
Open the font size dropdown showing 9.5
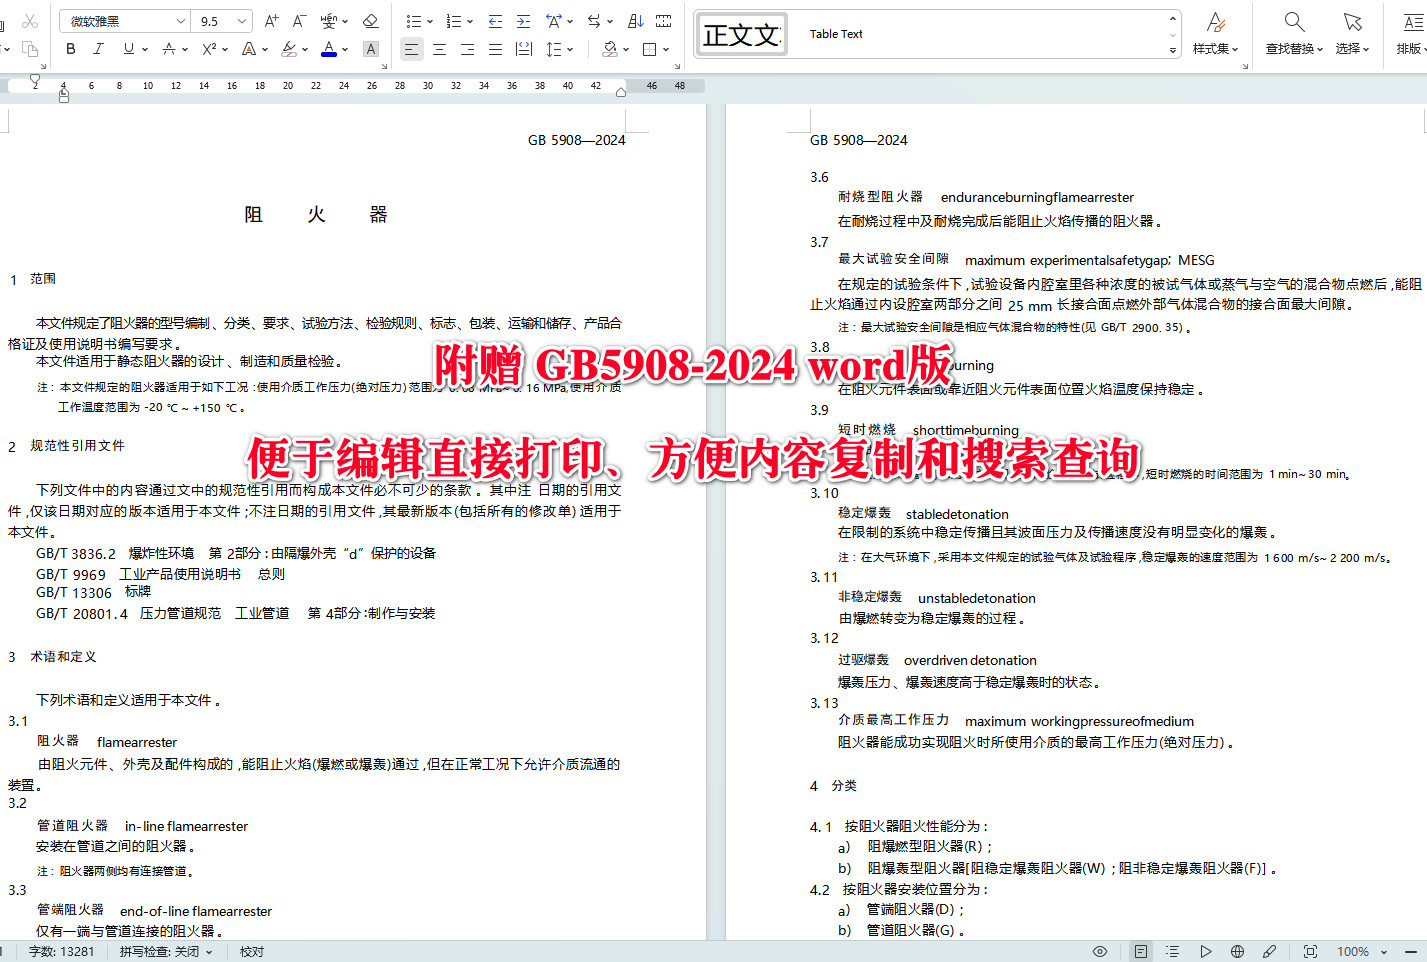tap(215, 20)
